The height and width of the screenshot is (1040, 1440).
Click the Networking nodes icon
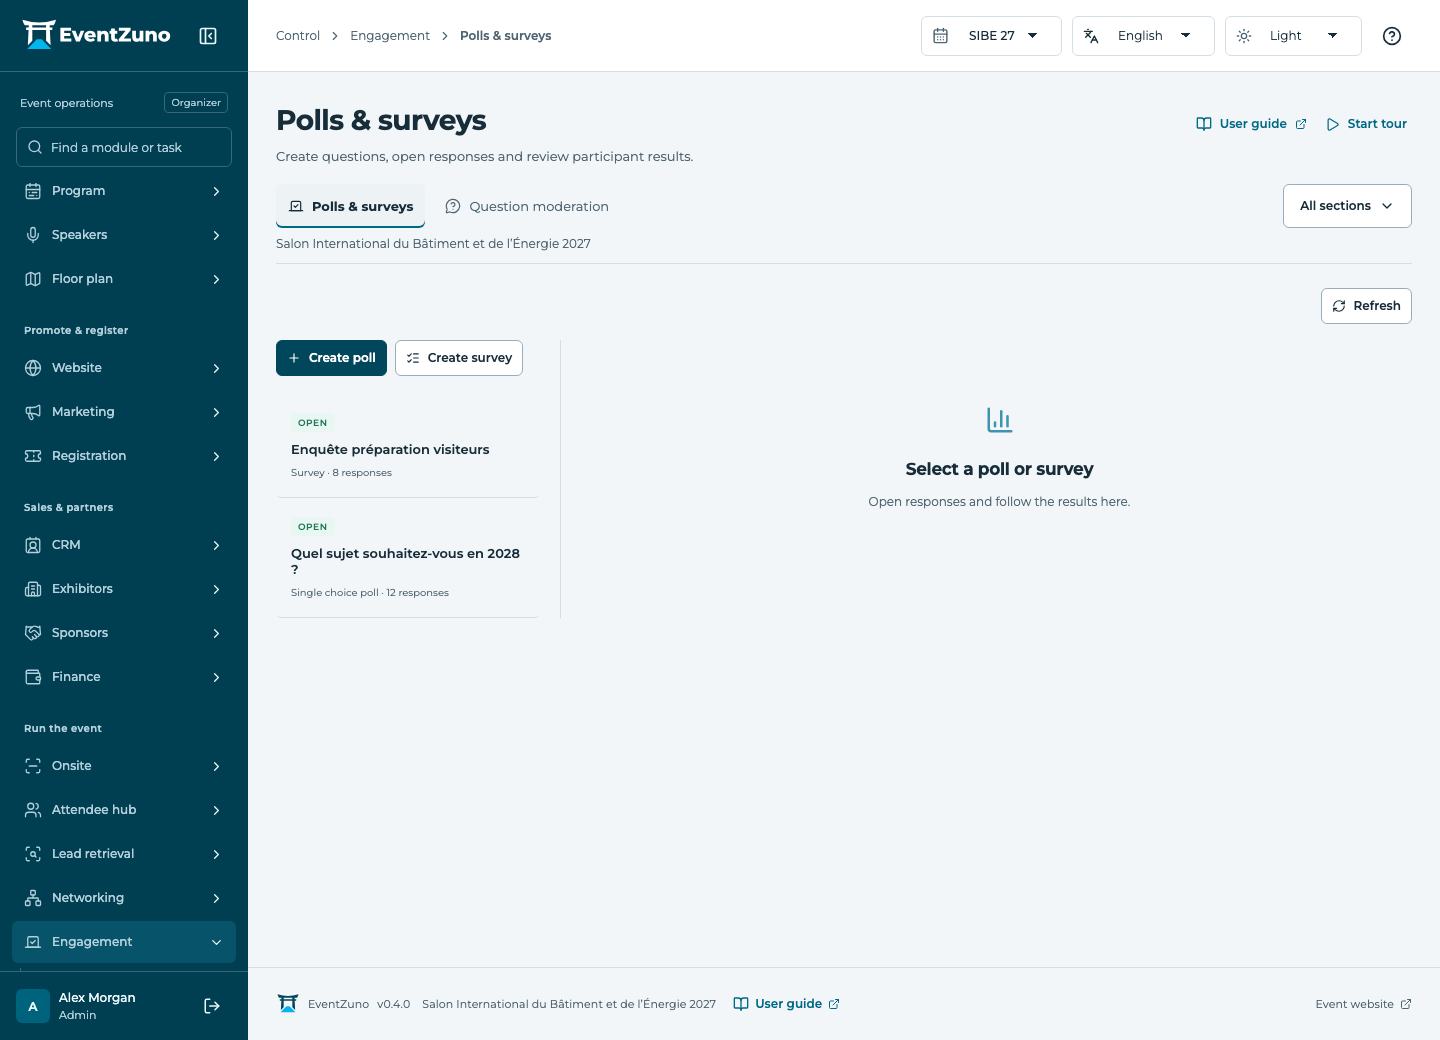pyautogui.click(x=33, y=898)
